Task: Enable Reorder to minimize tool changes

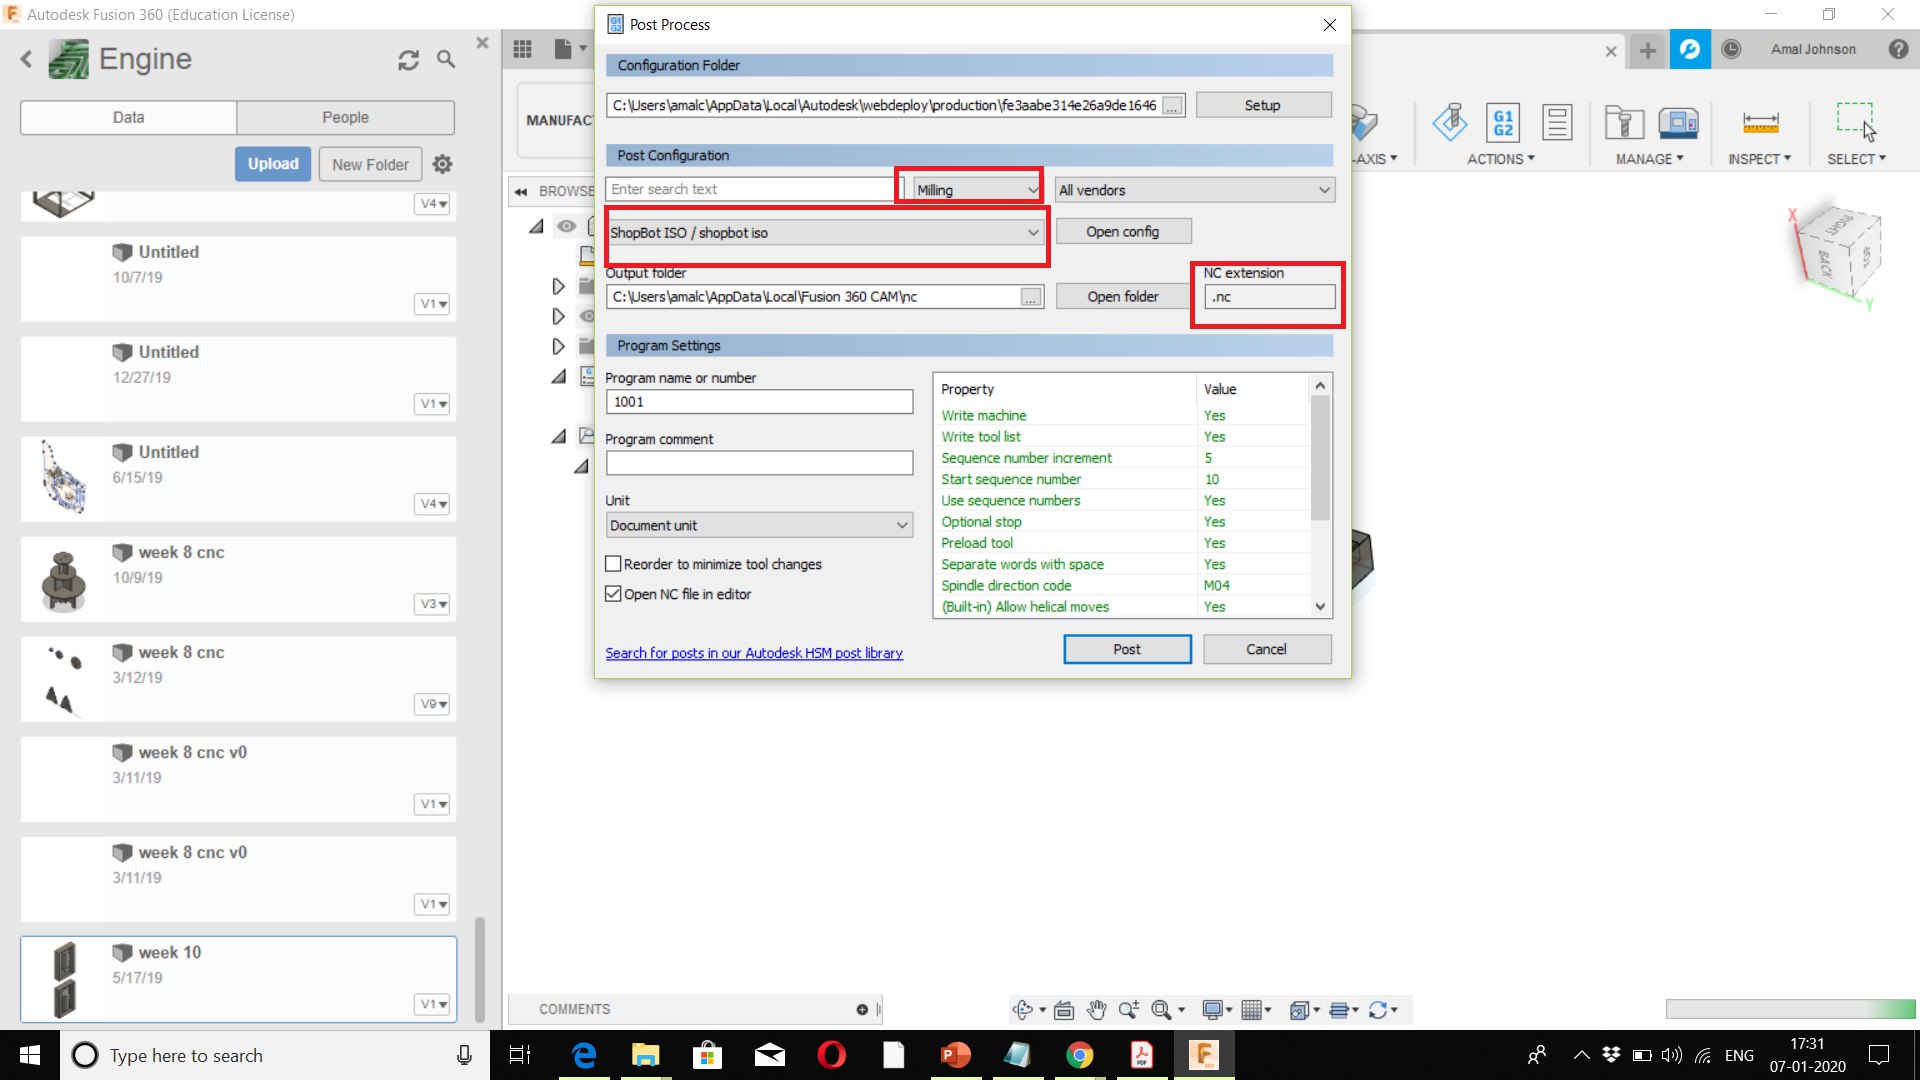Action: 614,564
